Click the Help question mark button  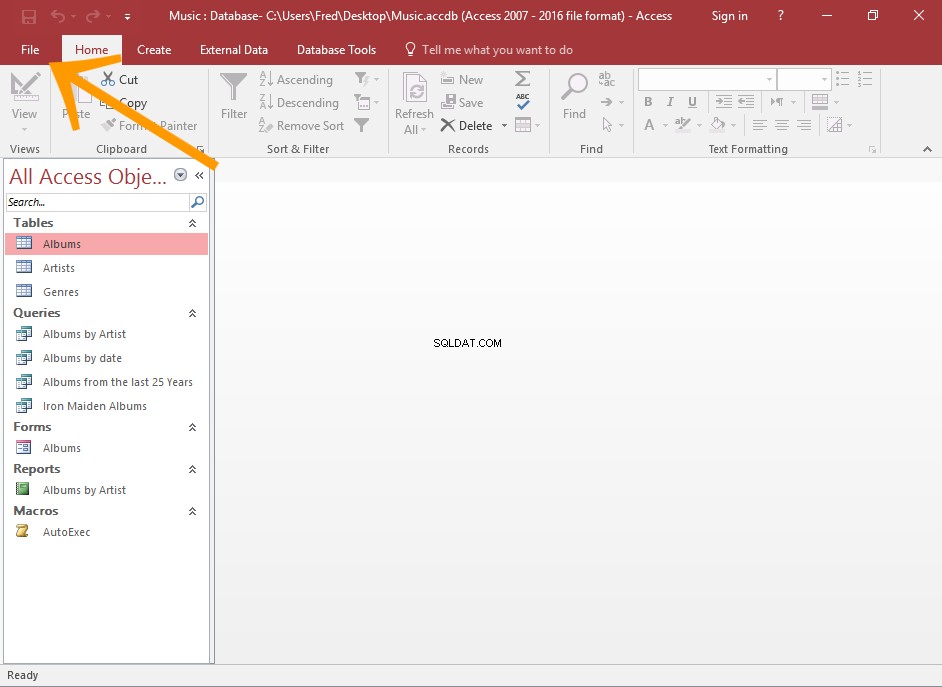click(x=780, y=16)
